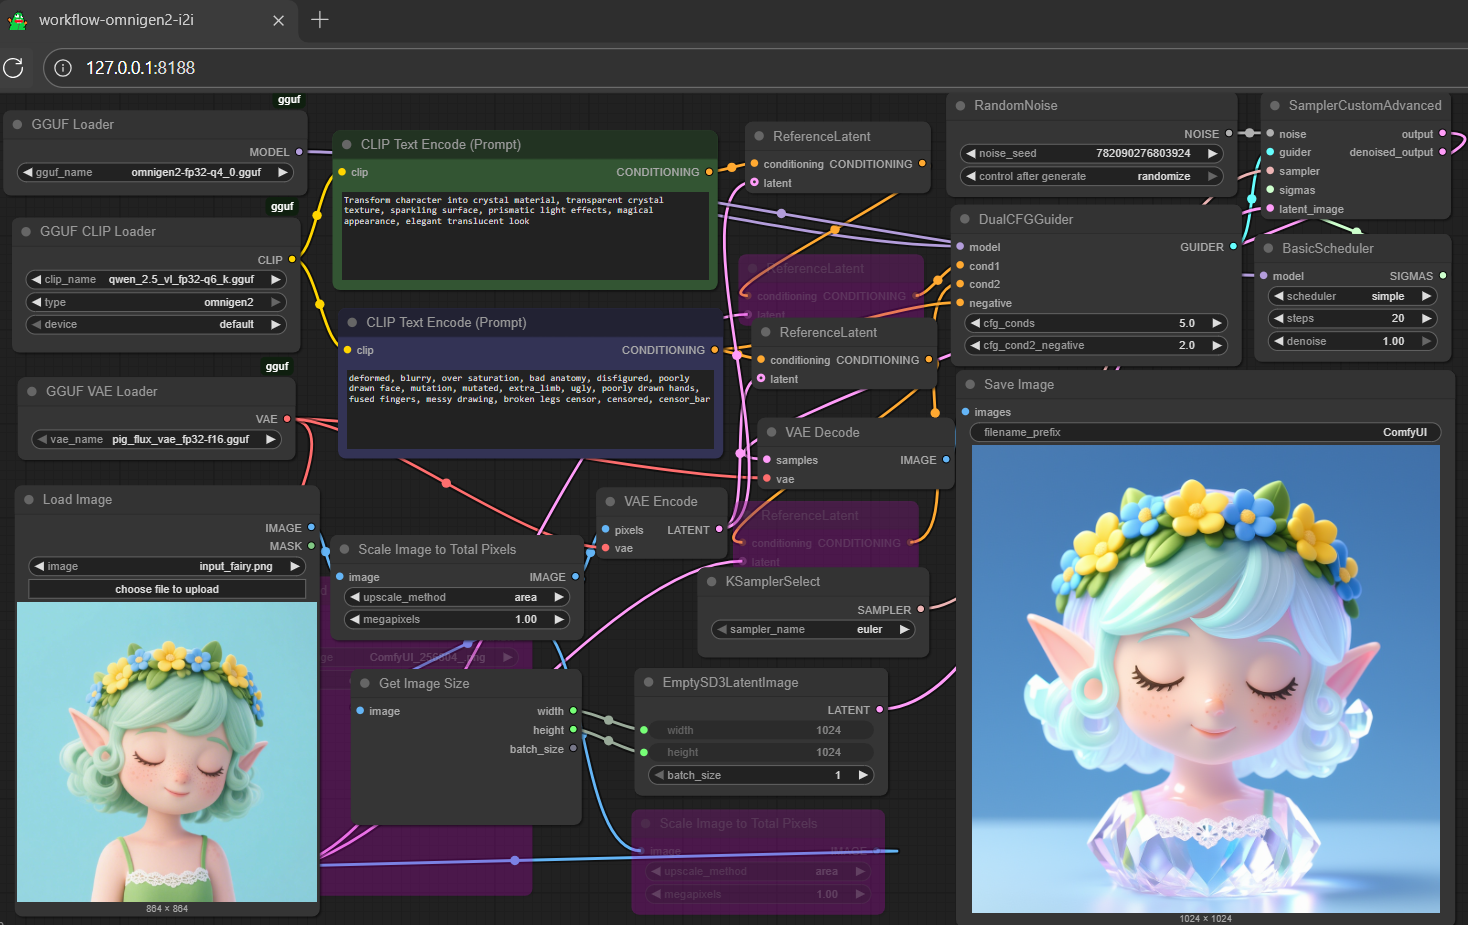Click right arrow on clip_name selector
Viewport: 1468px width, 925px height.
pos(276,279)
